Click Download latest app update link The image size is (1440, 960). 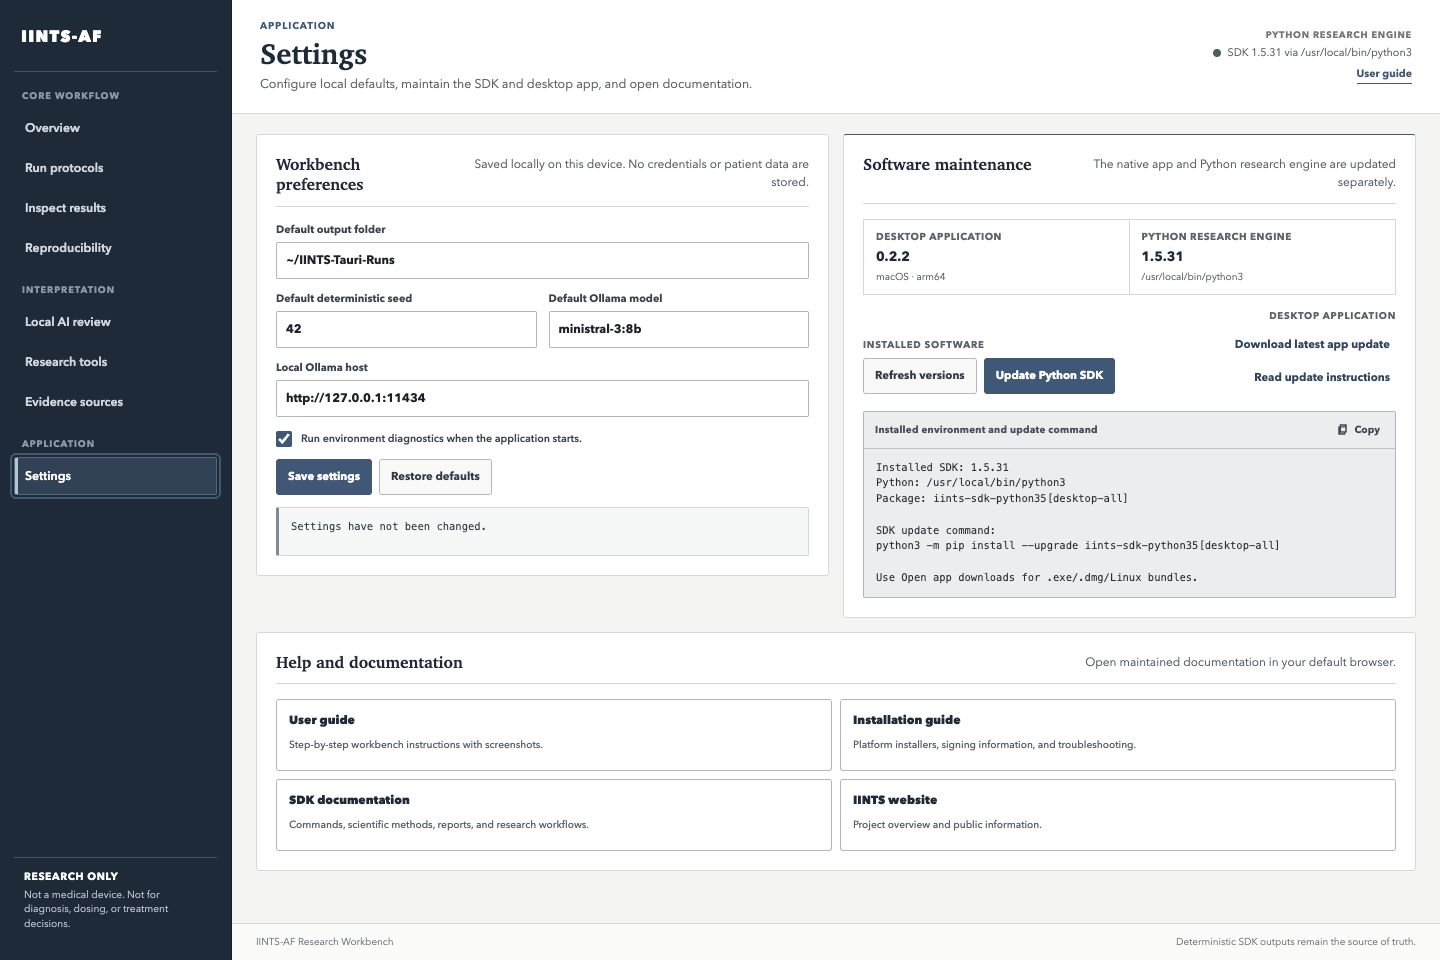[x=1312, y=344]
